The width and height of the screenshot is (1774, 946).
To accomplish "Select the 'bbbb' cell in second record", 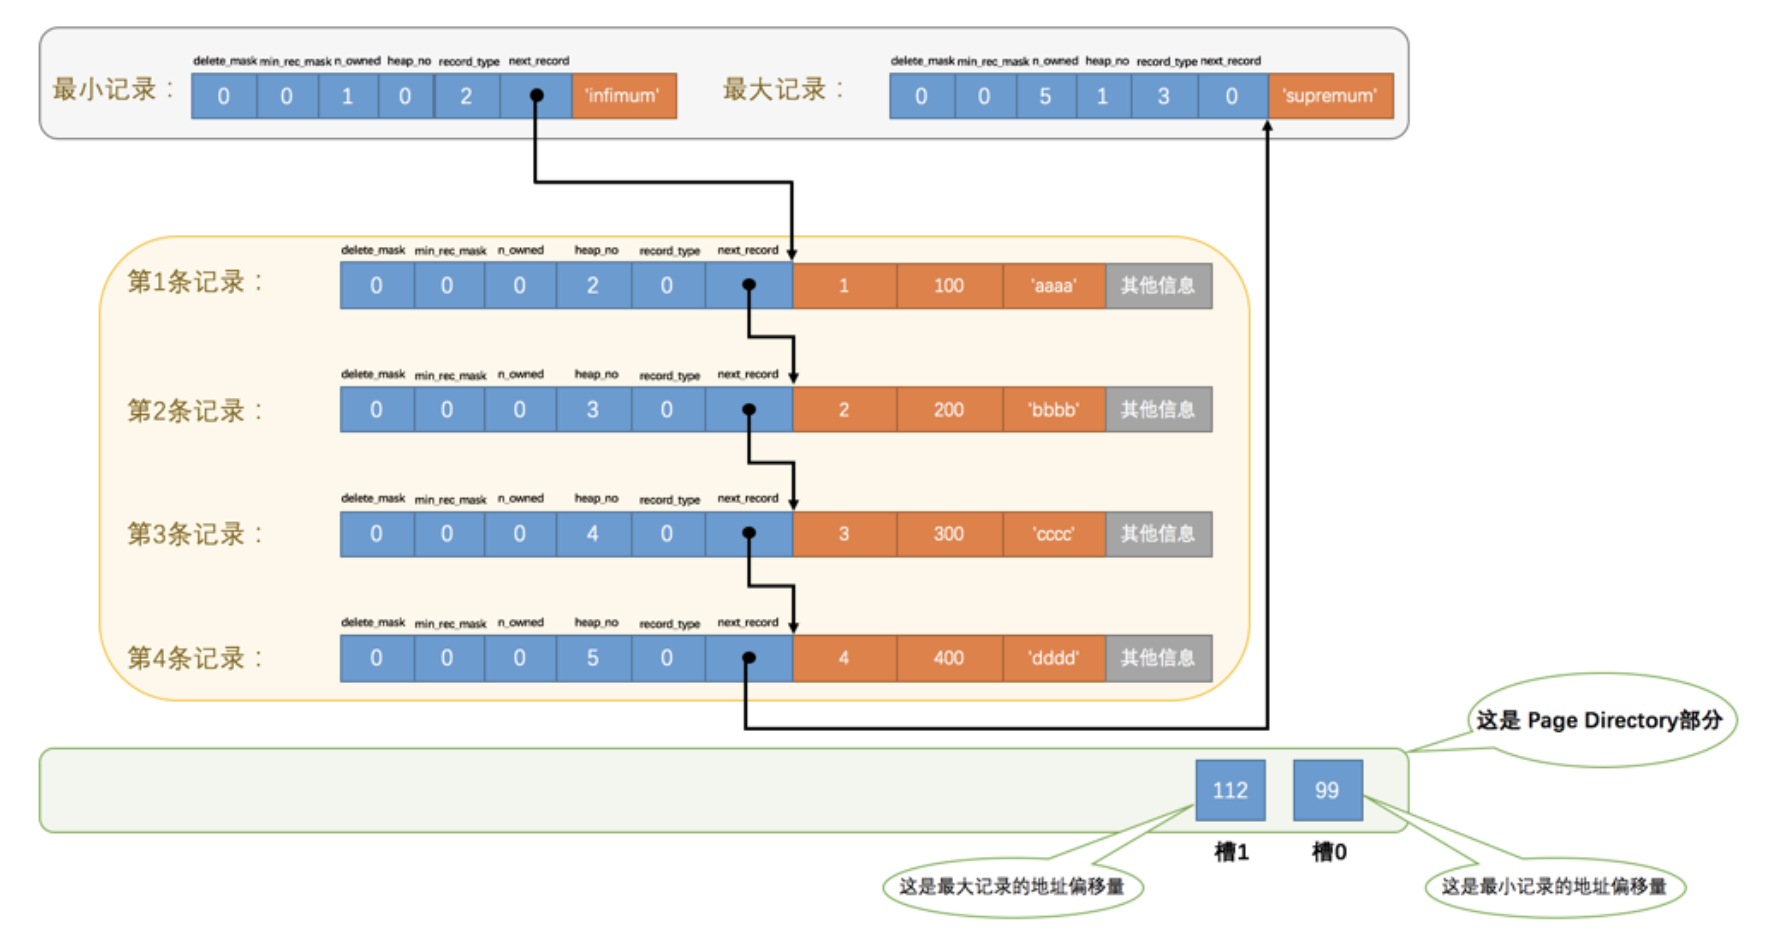I will [x=1053, y=410].
